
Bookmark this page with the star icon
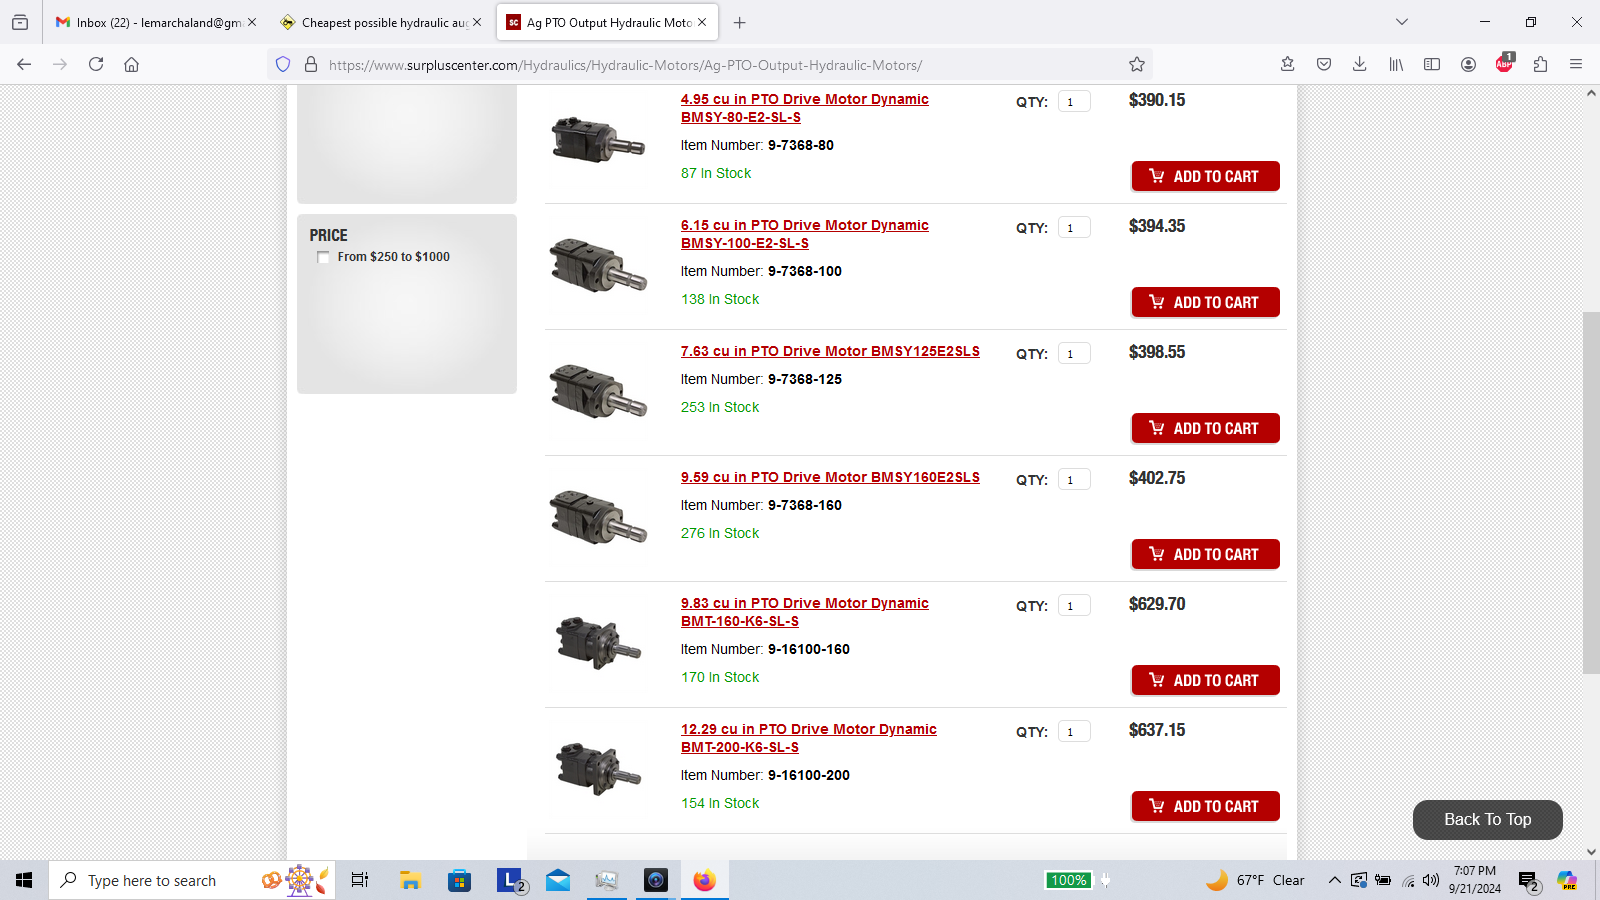[1137, 64]
